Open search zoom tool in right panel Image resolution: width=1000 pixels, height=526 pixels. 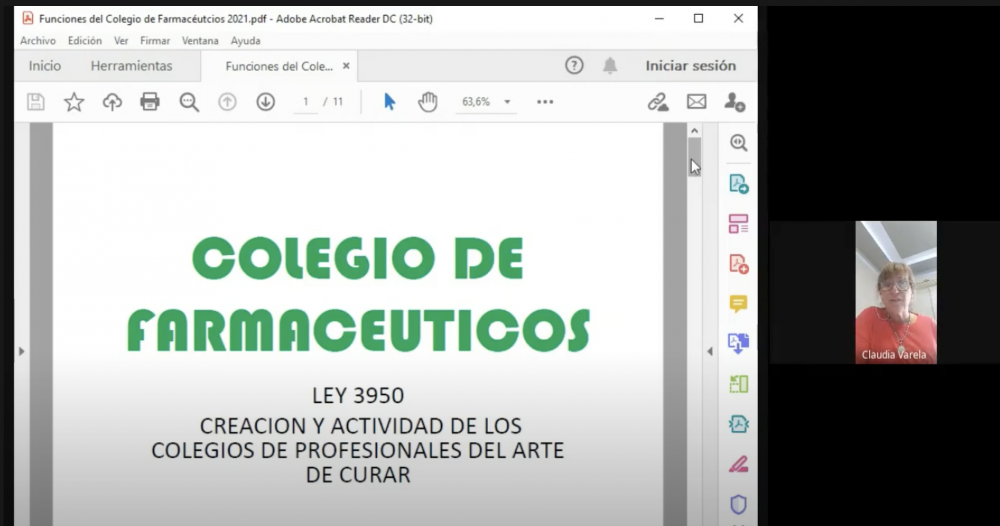coord(739,143)
